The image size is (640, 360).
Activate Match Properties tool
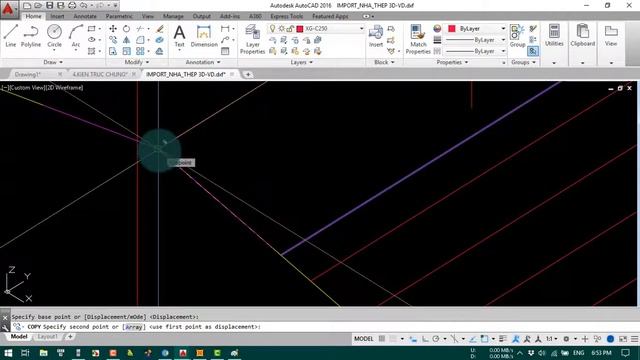(x=418, y=39)
